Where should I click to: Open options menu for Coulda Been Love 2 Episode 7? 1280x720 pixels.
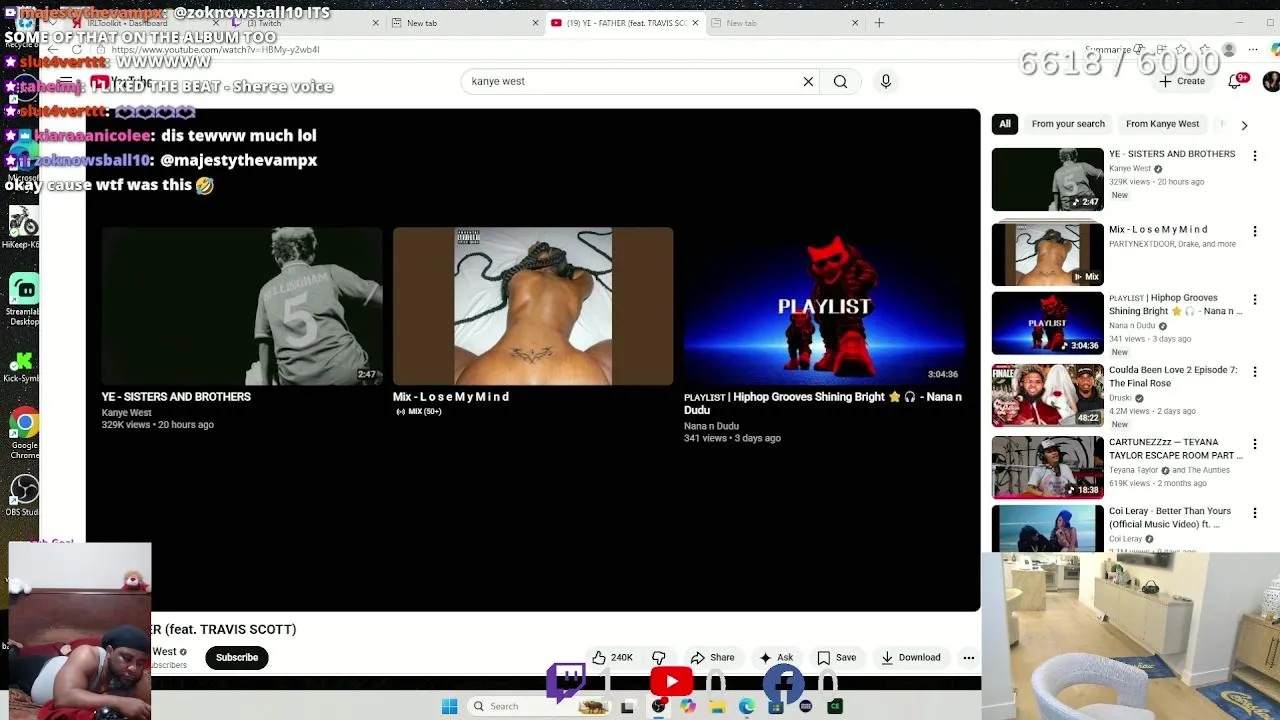tap(1254, 371)
